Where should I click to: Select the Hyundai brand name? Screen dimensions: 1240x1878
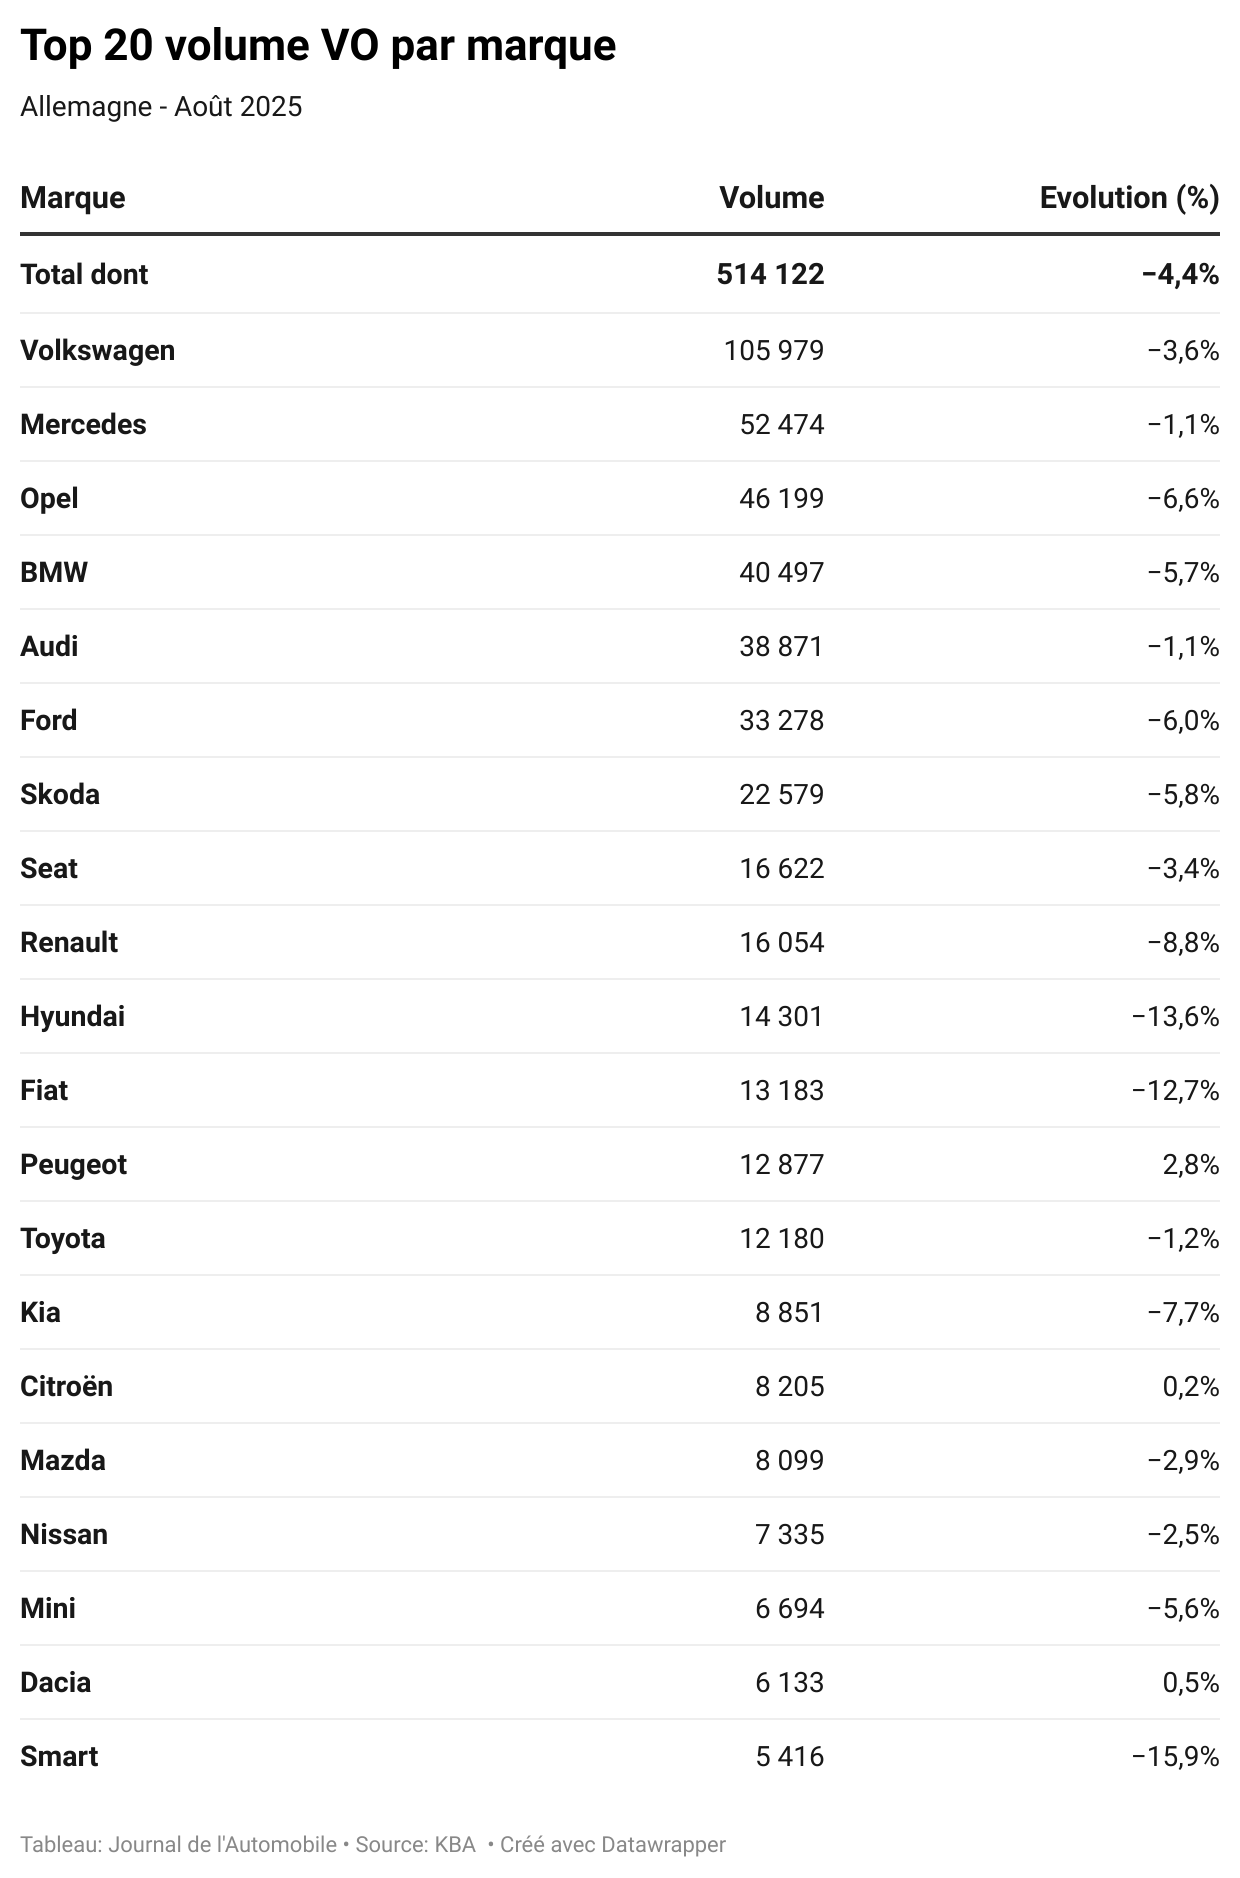point(72,1017)
